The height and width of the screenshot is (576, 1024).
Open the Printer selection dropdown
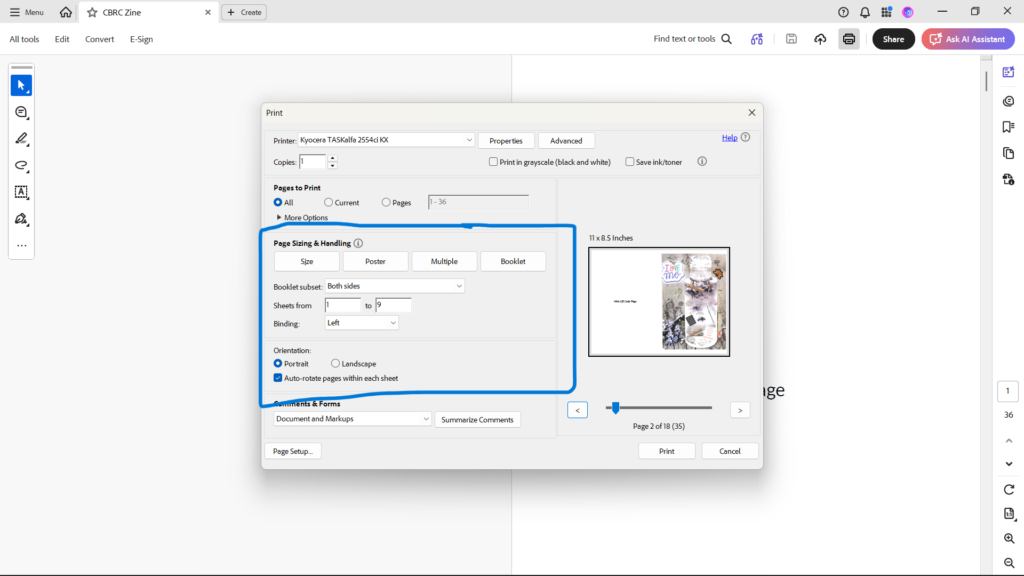click(x=386, y=140)
